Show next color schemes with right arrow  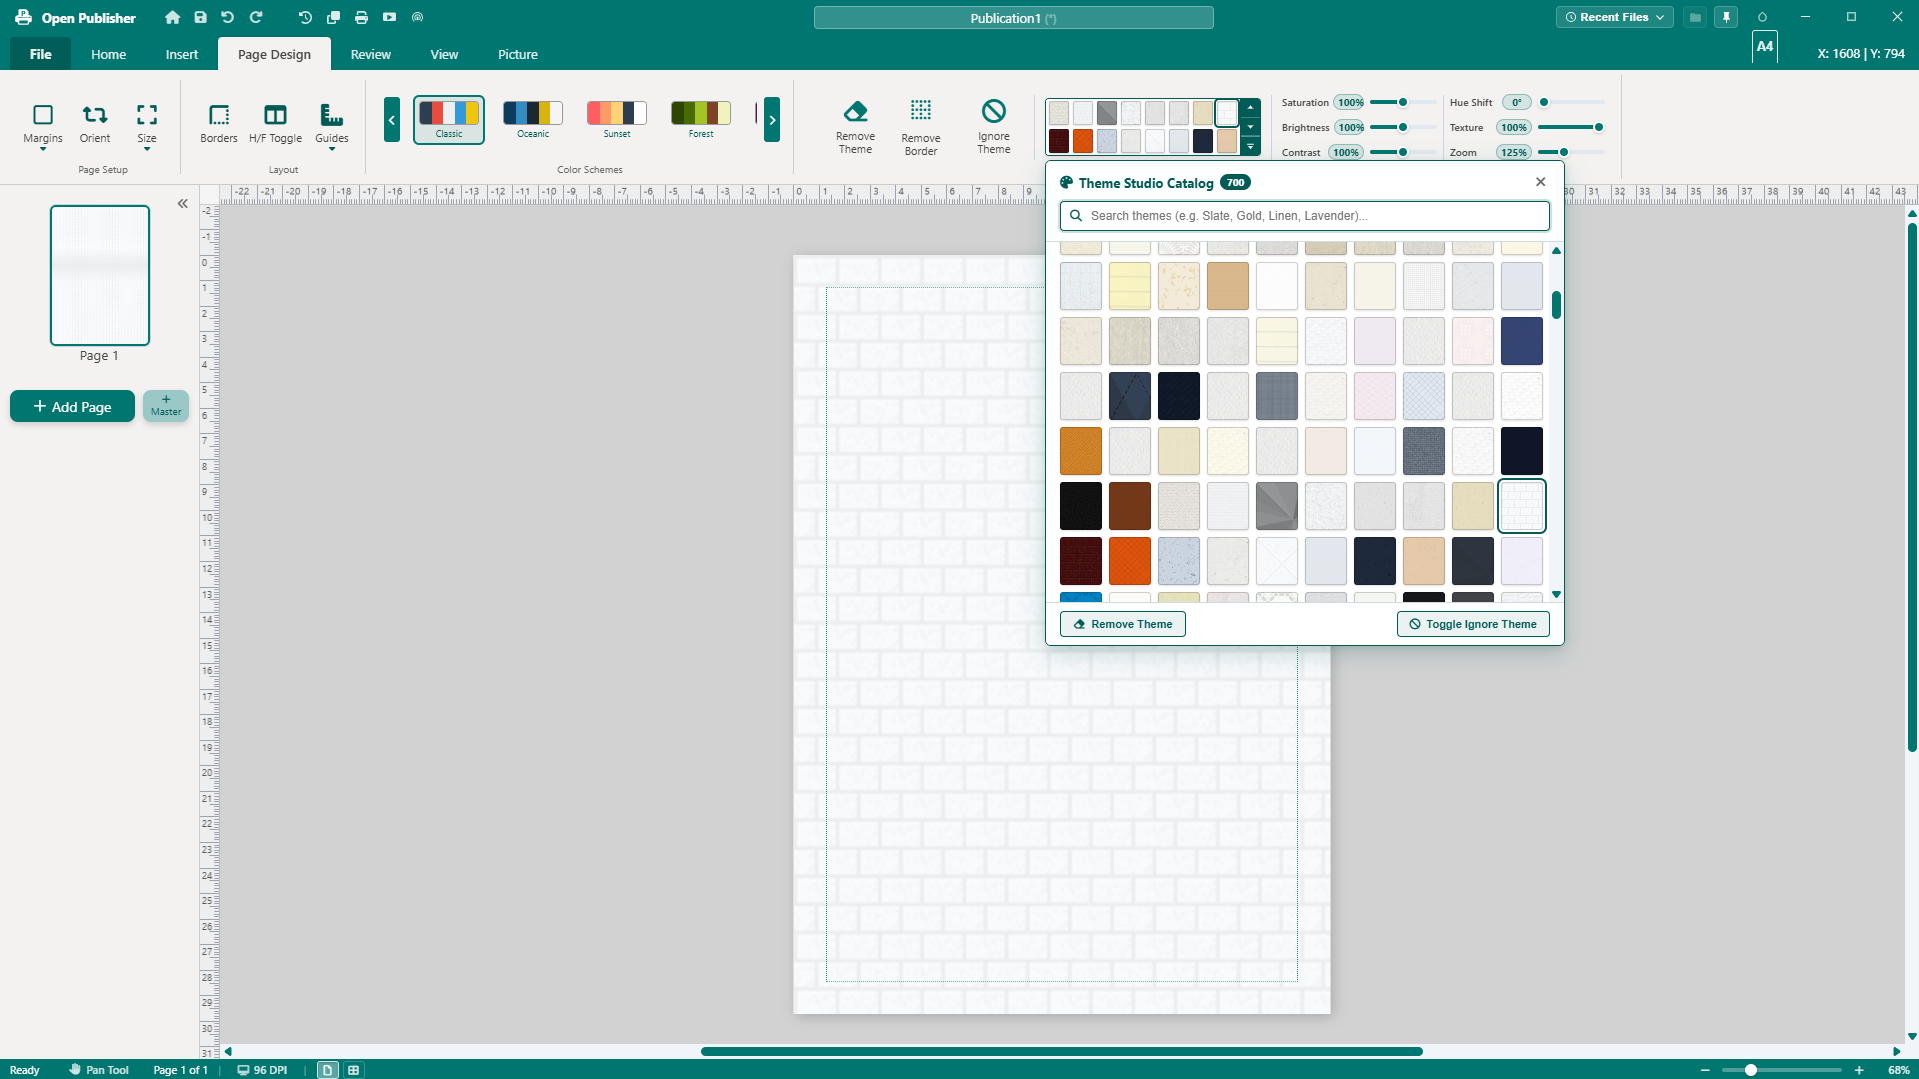coord(772,120)
